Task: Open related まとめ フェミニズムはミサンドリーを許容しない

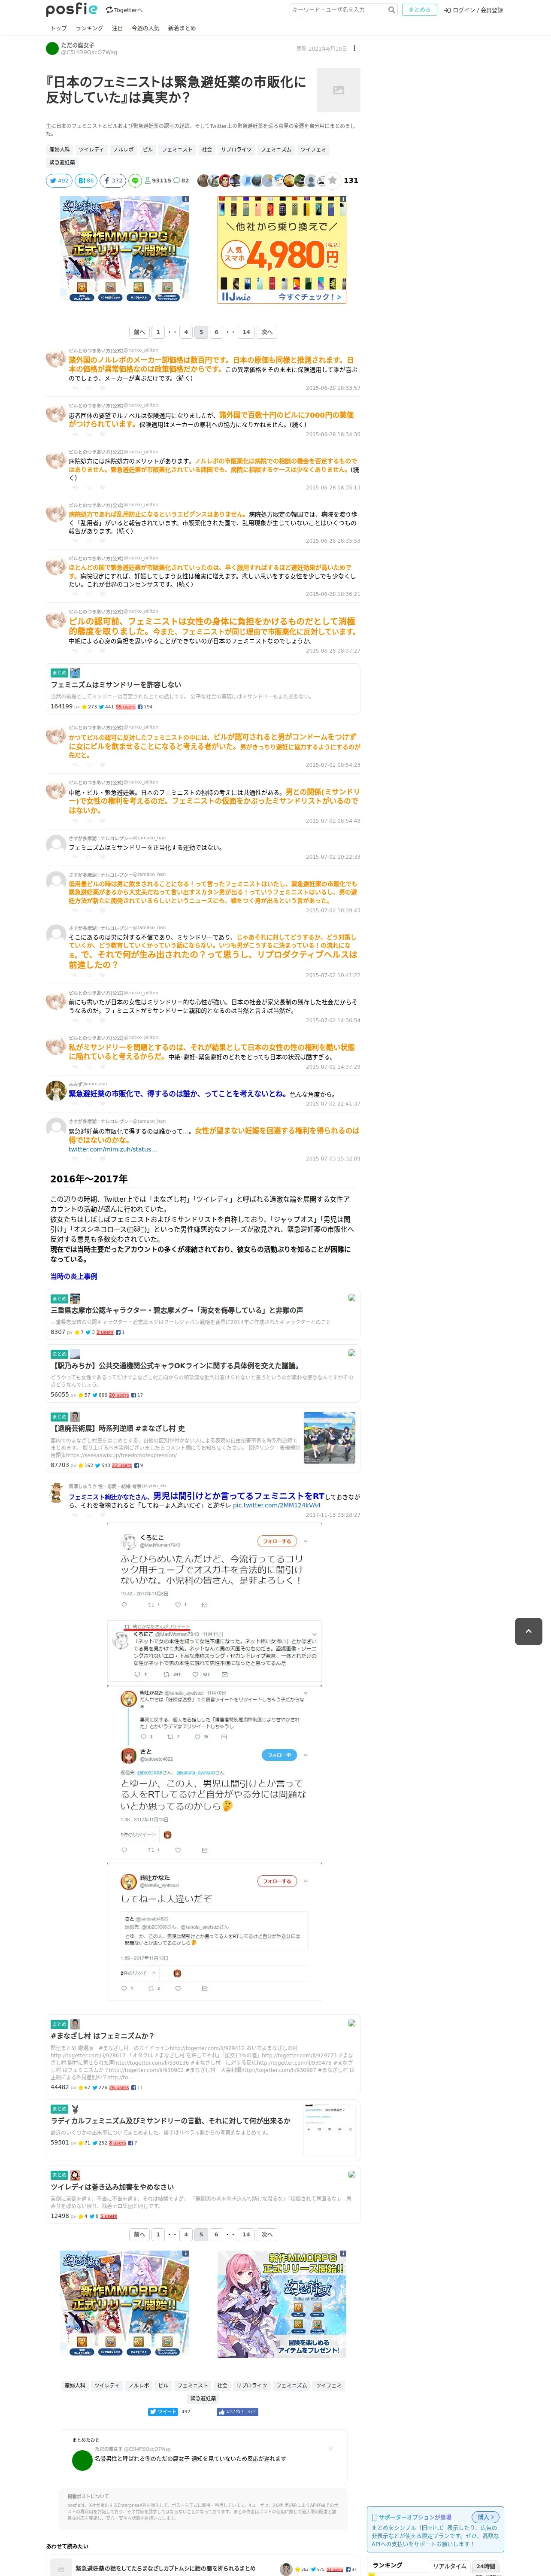Action: [116, 685]
